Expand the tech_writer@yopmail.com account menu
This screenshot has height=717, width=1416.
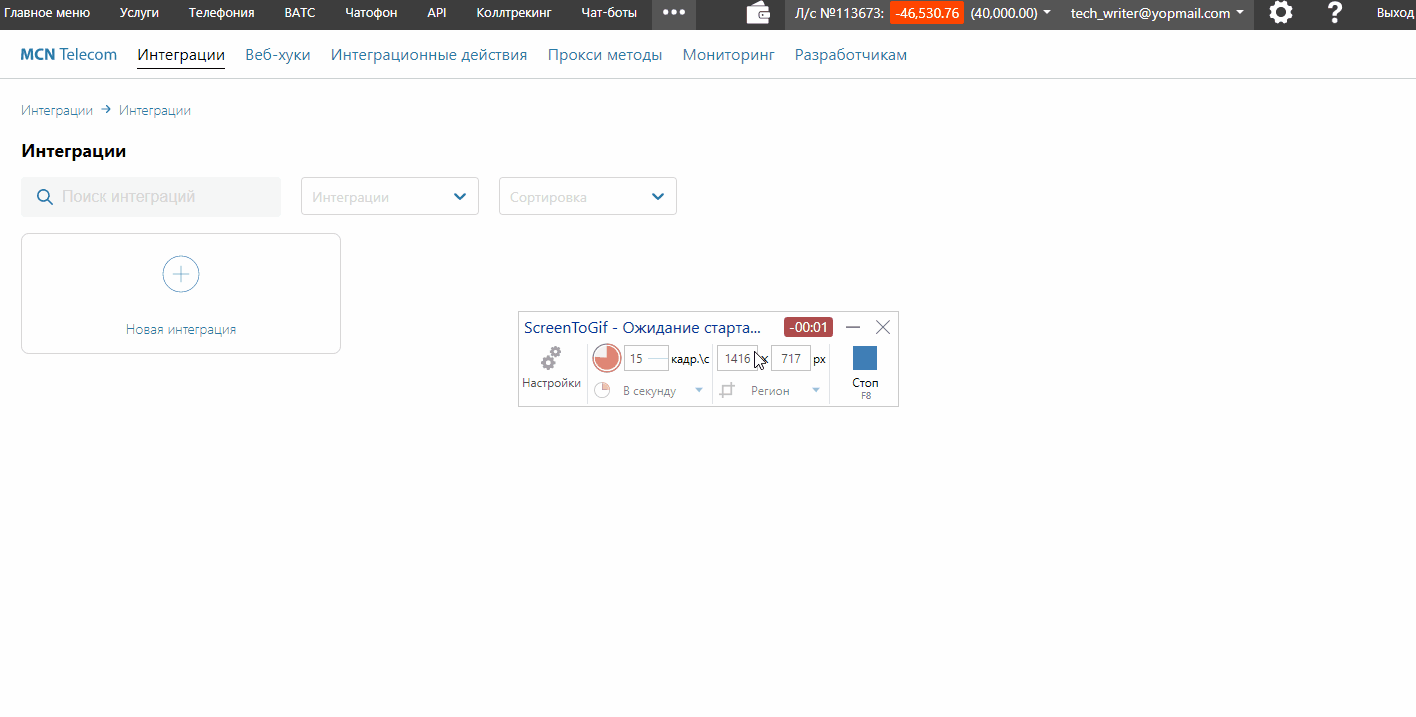(1157, 13)
